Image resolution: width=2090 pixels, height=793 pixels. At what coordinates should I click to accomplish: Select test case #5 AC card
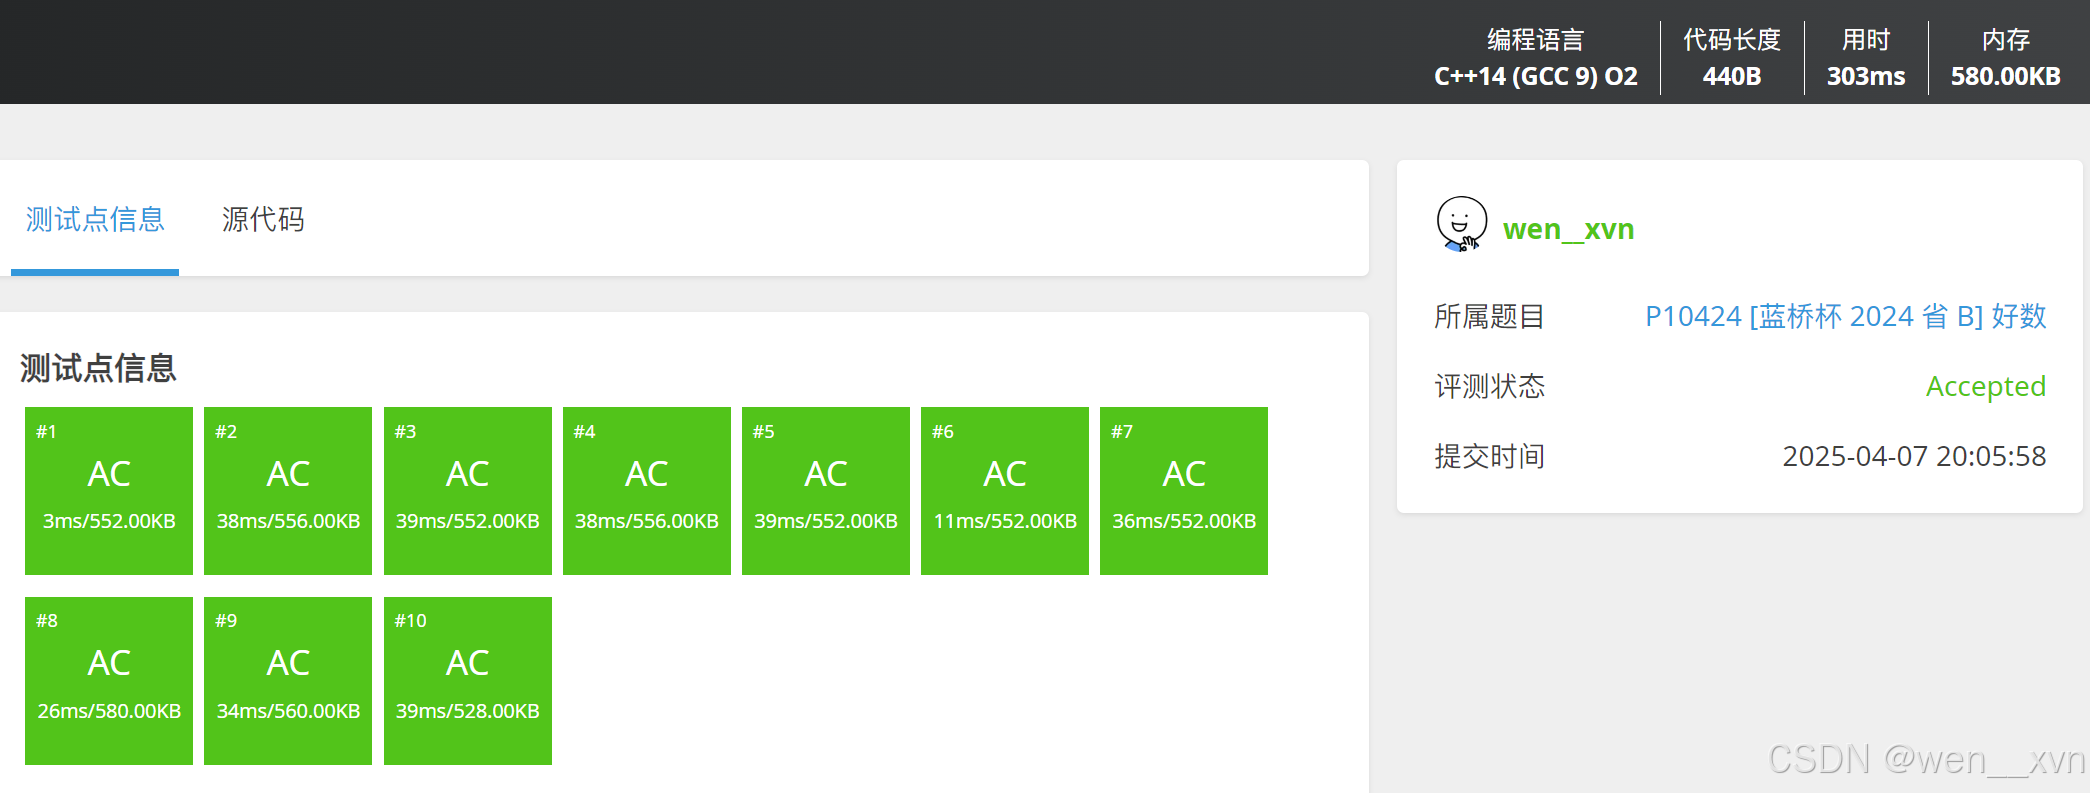[826, 491]
